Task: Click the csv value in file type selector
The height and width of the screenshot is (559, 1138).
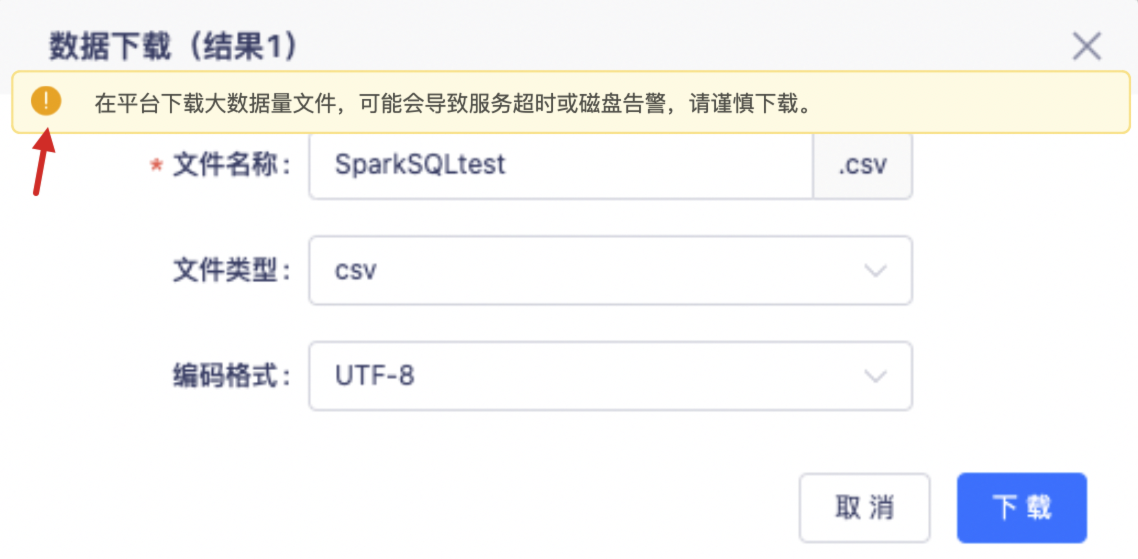Action: point(356,272)
